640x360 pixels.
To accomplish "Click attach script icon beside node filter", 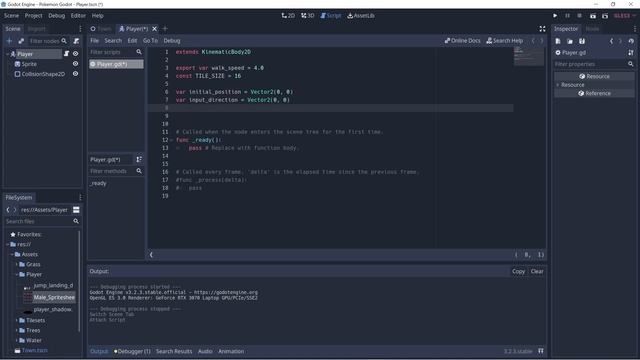I will (76, 41).
